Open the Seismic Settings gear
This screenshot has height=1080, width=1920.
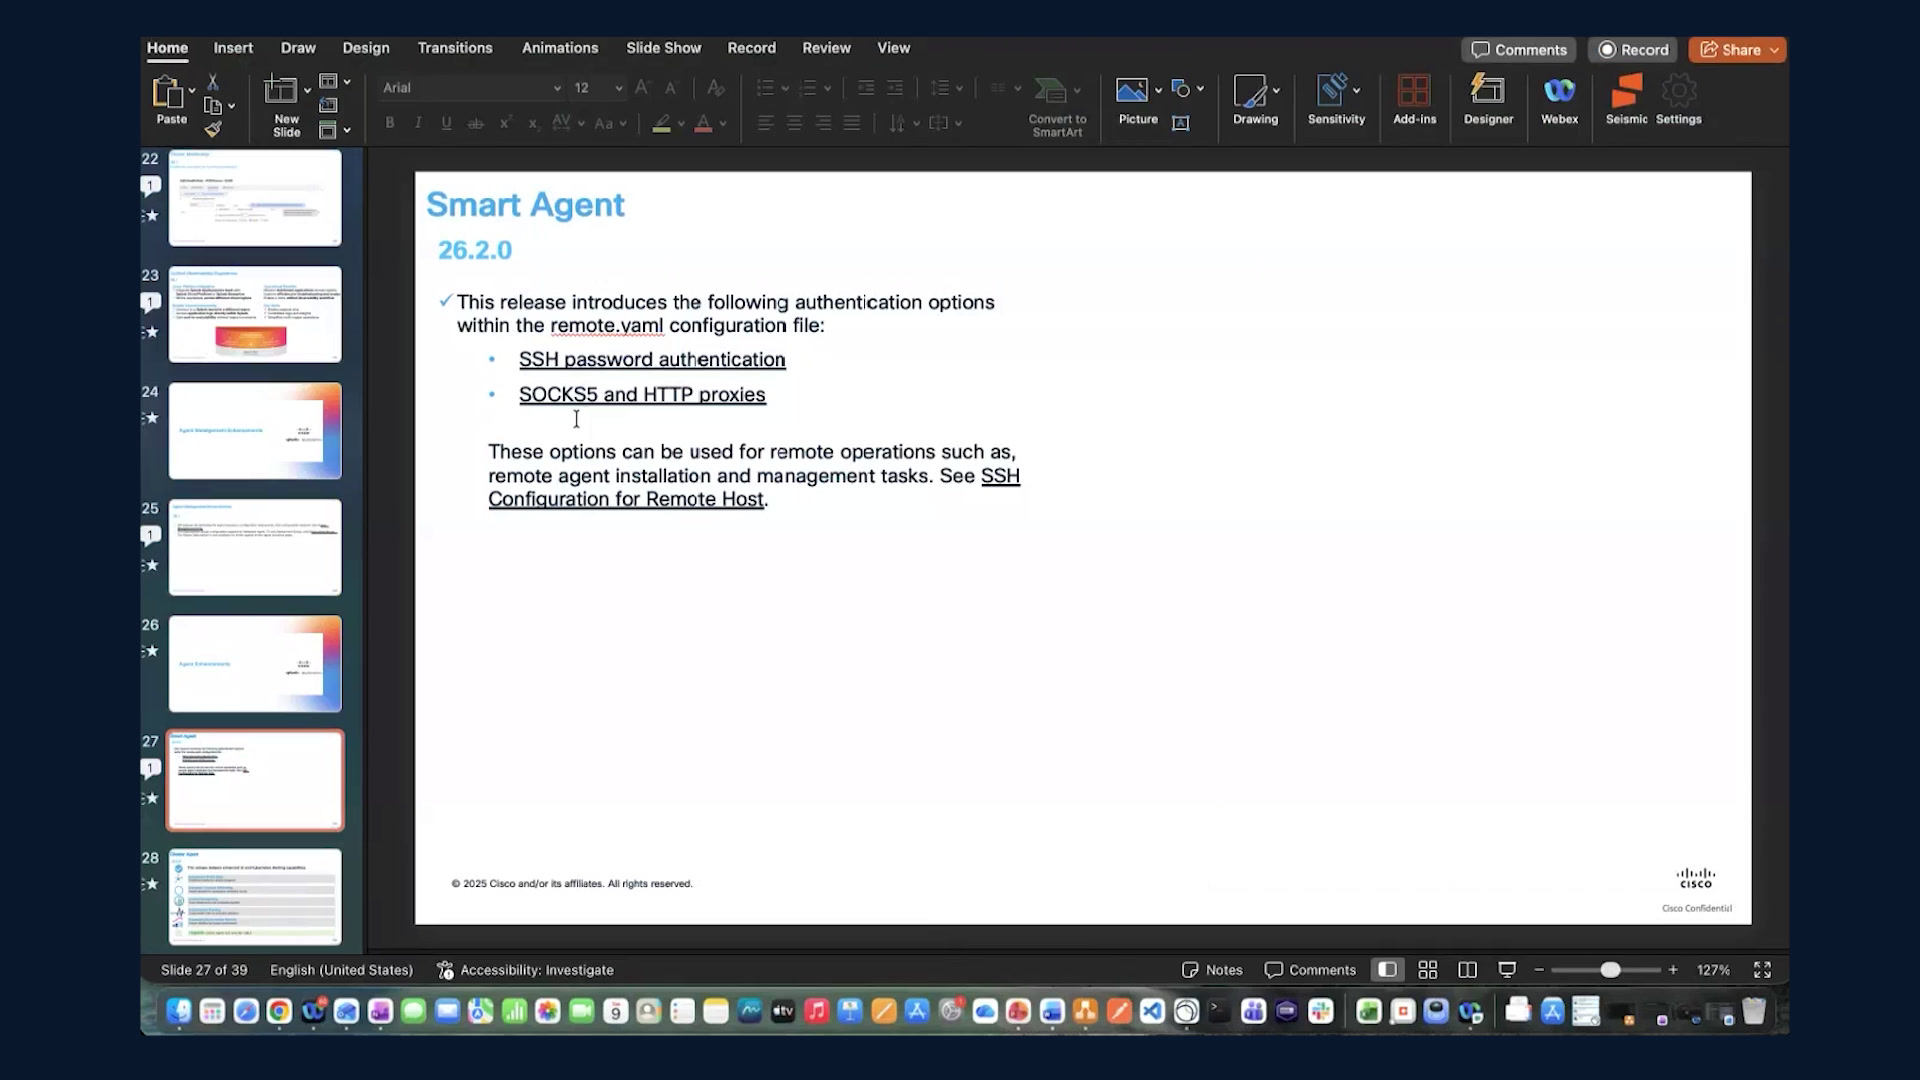(1679, 91)
